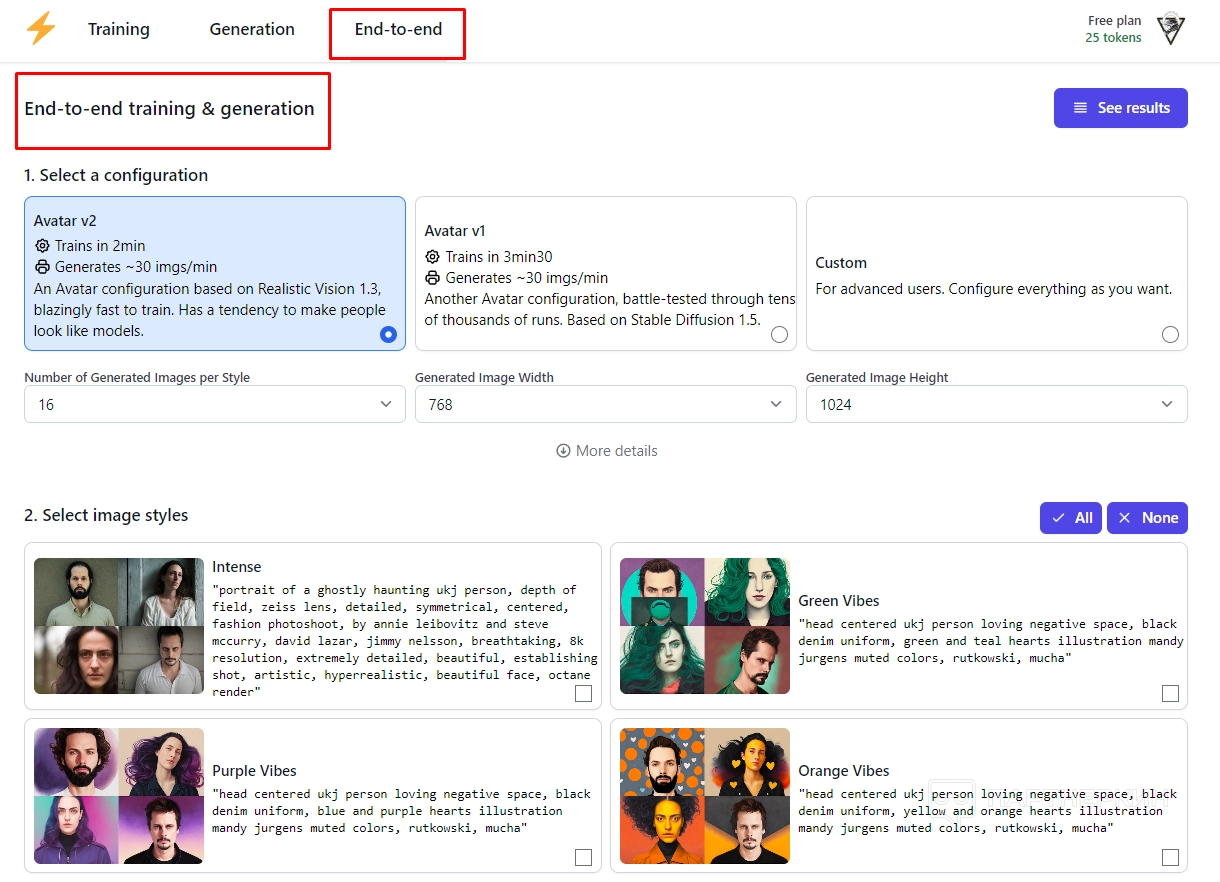
Task: Click the checkmark icon in All button
Action: click(x=1058, y=518)
